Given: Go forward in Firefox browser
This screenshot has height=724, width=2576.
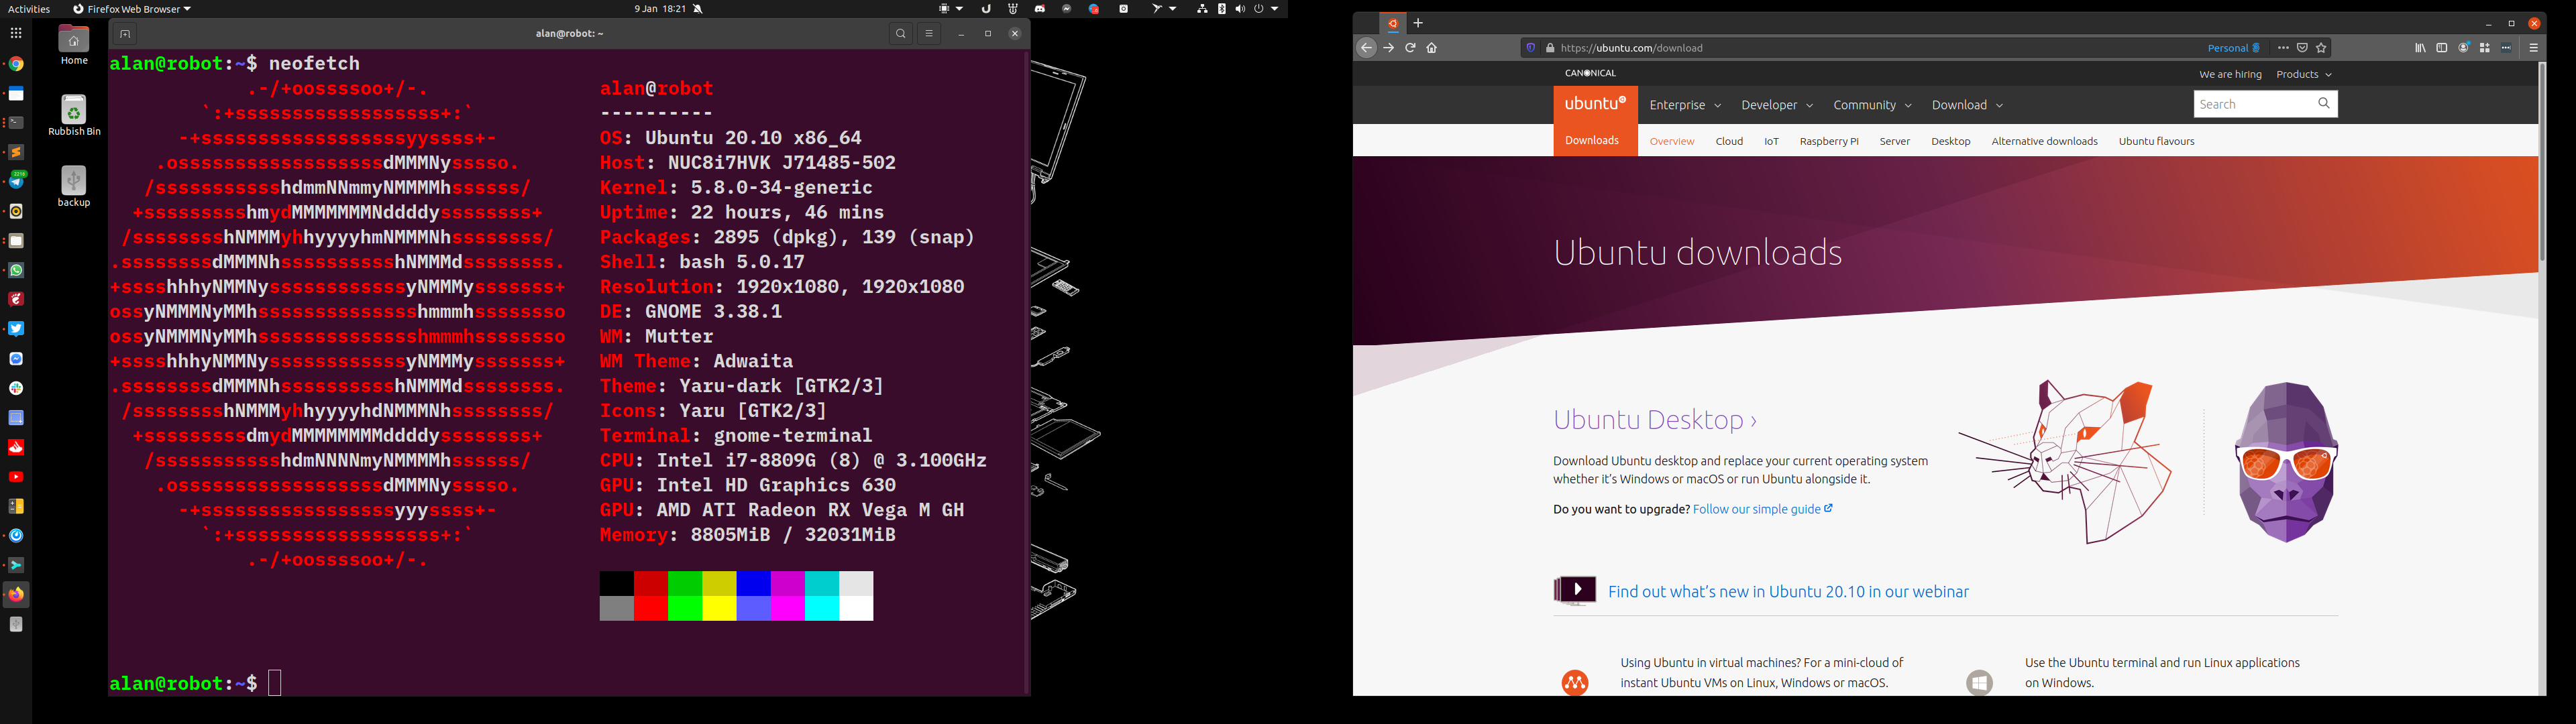Looking at the screenshot, I should point(1389,48).
